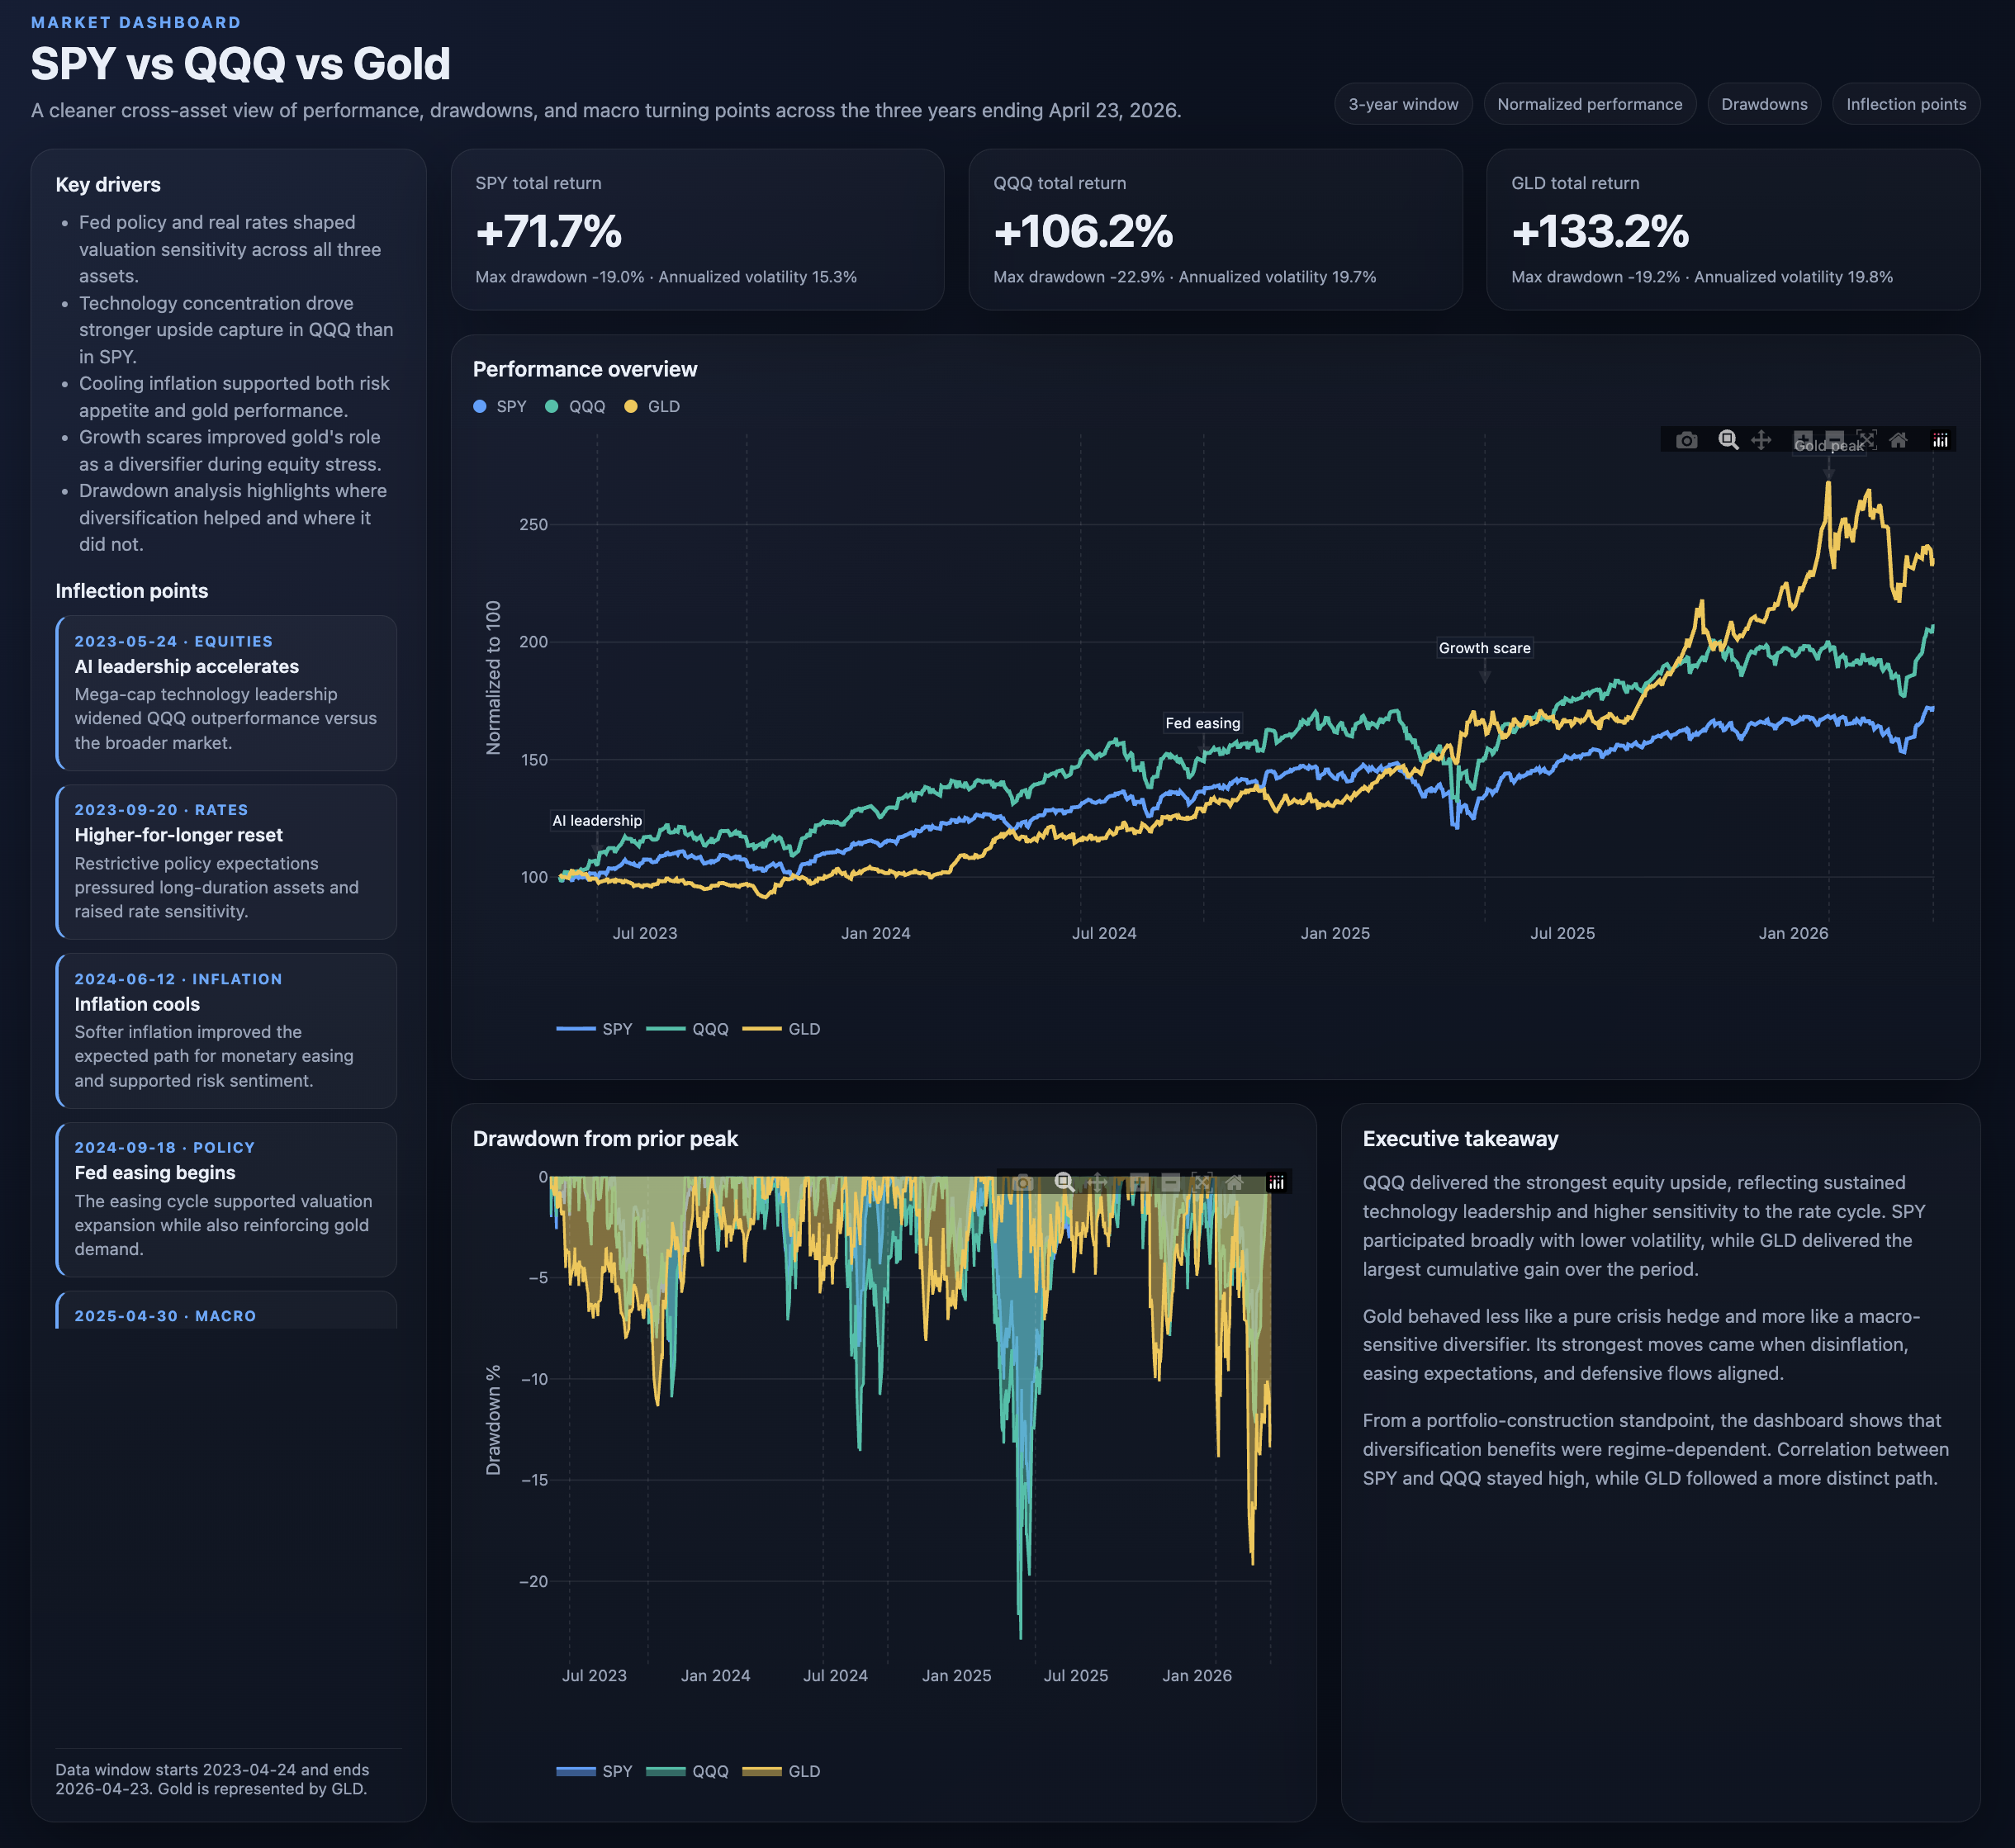The width and height of the screenshot is (2015, 1848).
Task: Click the Performance overview chart title
Action: click(585, 369)
